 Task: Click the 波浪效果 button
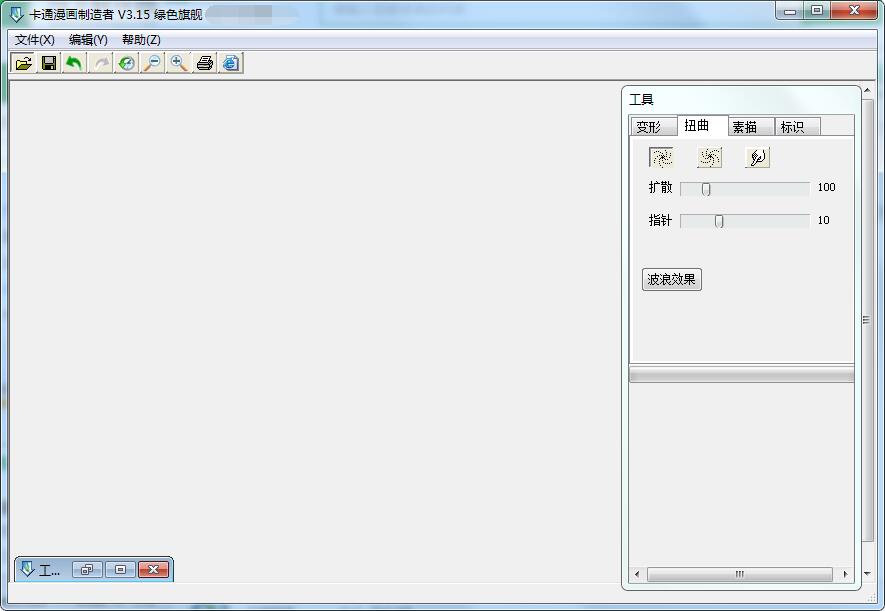[x=672, y=279]
